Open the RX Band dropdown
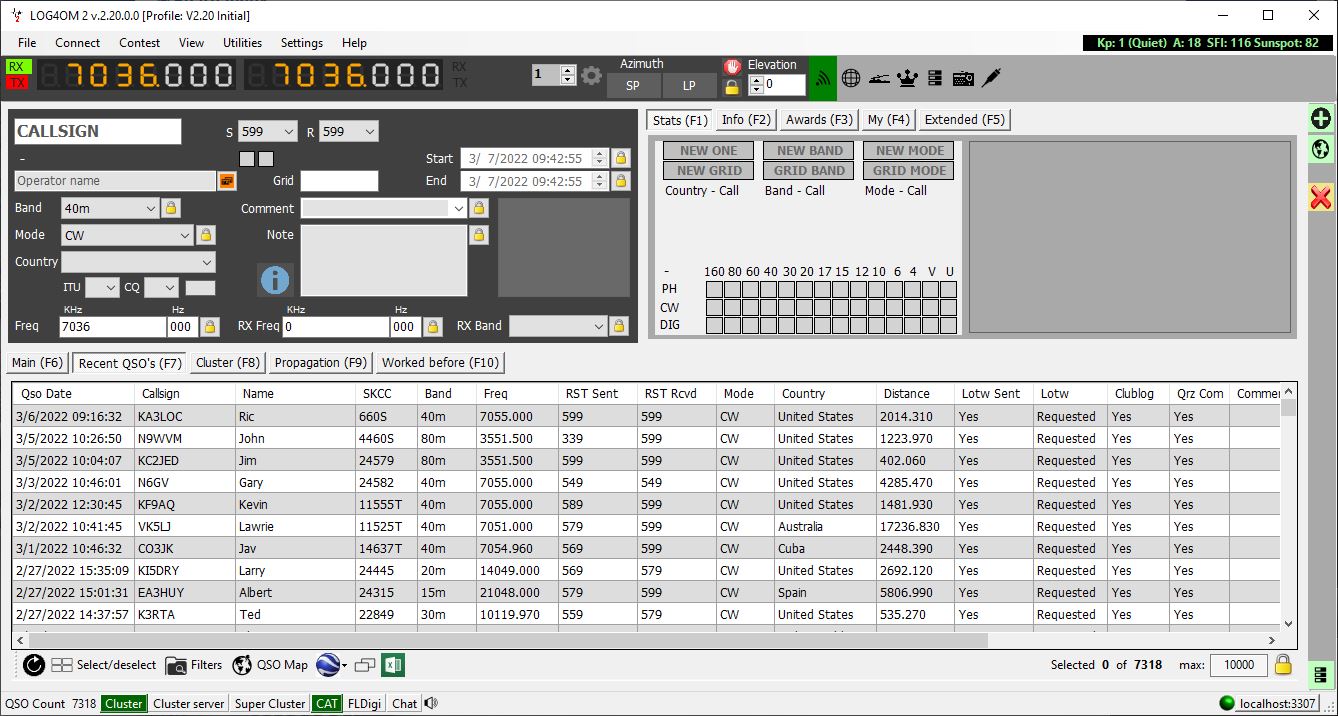This screenshot has width=1338, height=716. pyautogui.click(x=558, y=326)
